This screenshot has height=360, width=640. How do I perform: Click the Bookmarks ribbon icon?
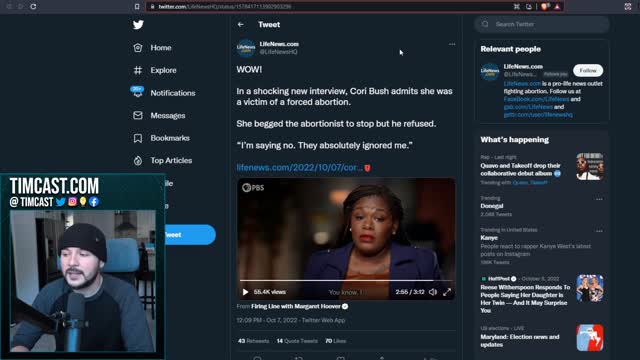[138, 138]
